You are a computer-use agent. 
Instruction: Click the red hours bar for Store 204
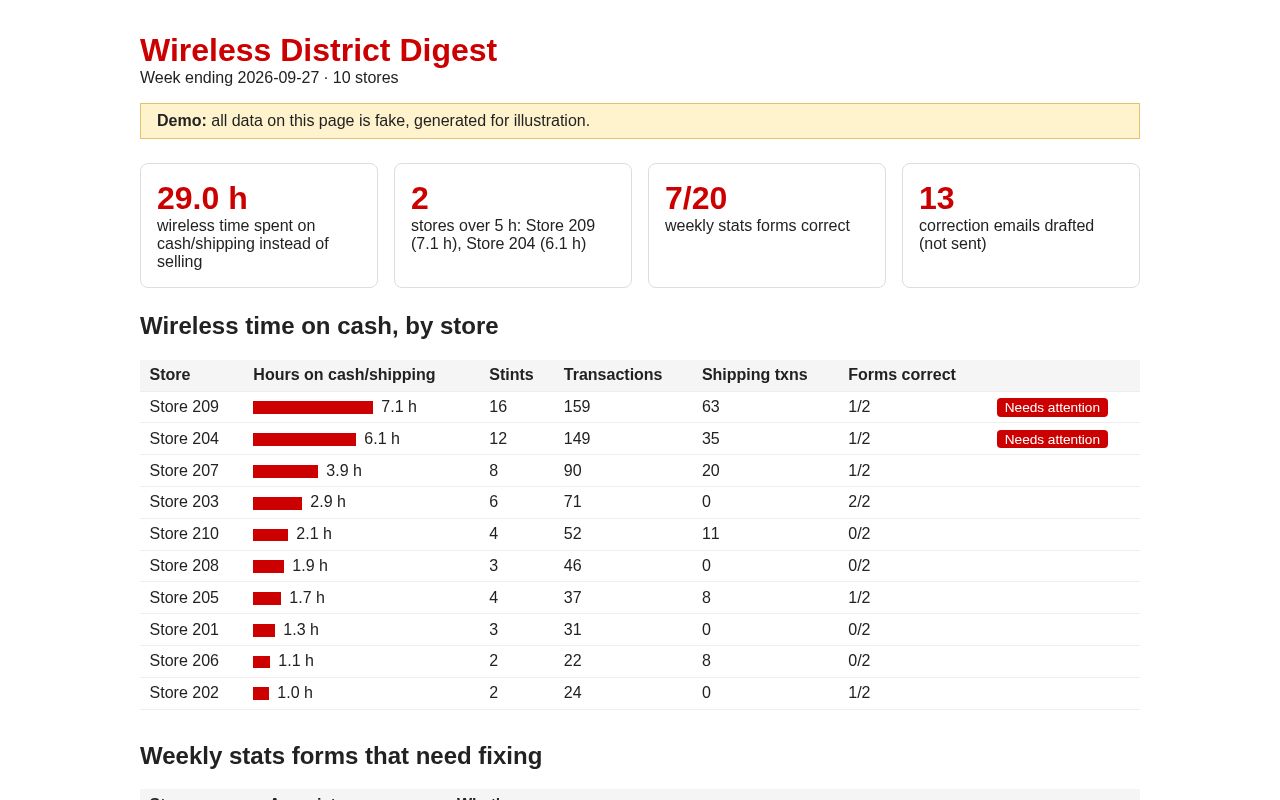point(304,439)
